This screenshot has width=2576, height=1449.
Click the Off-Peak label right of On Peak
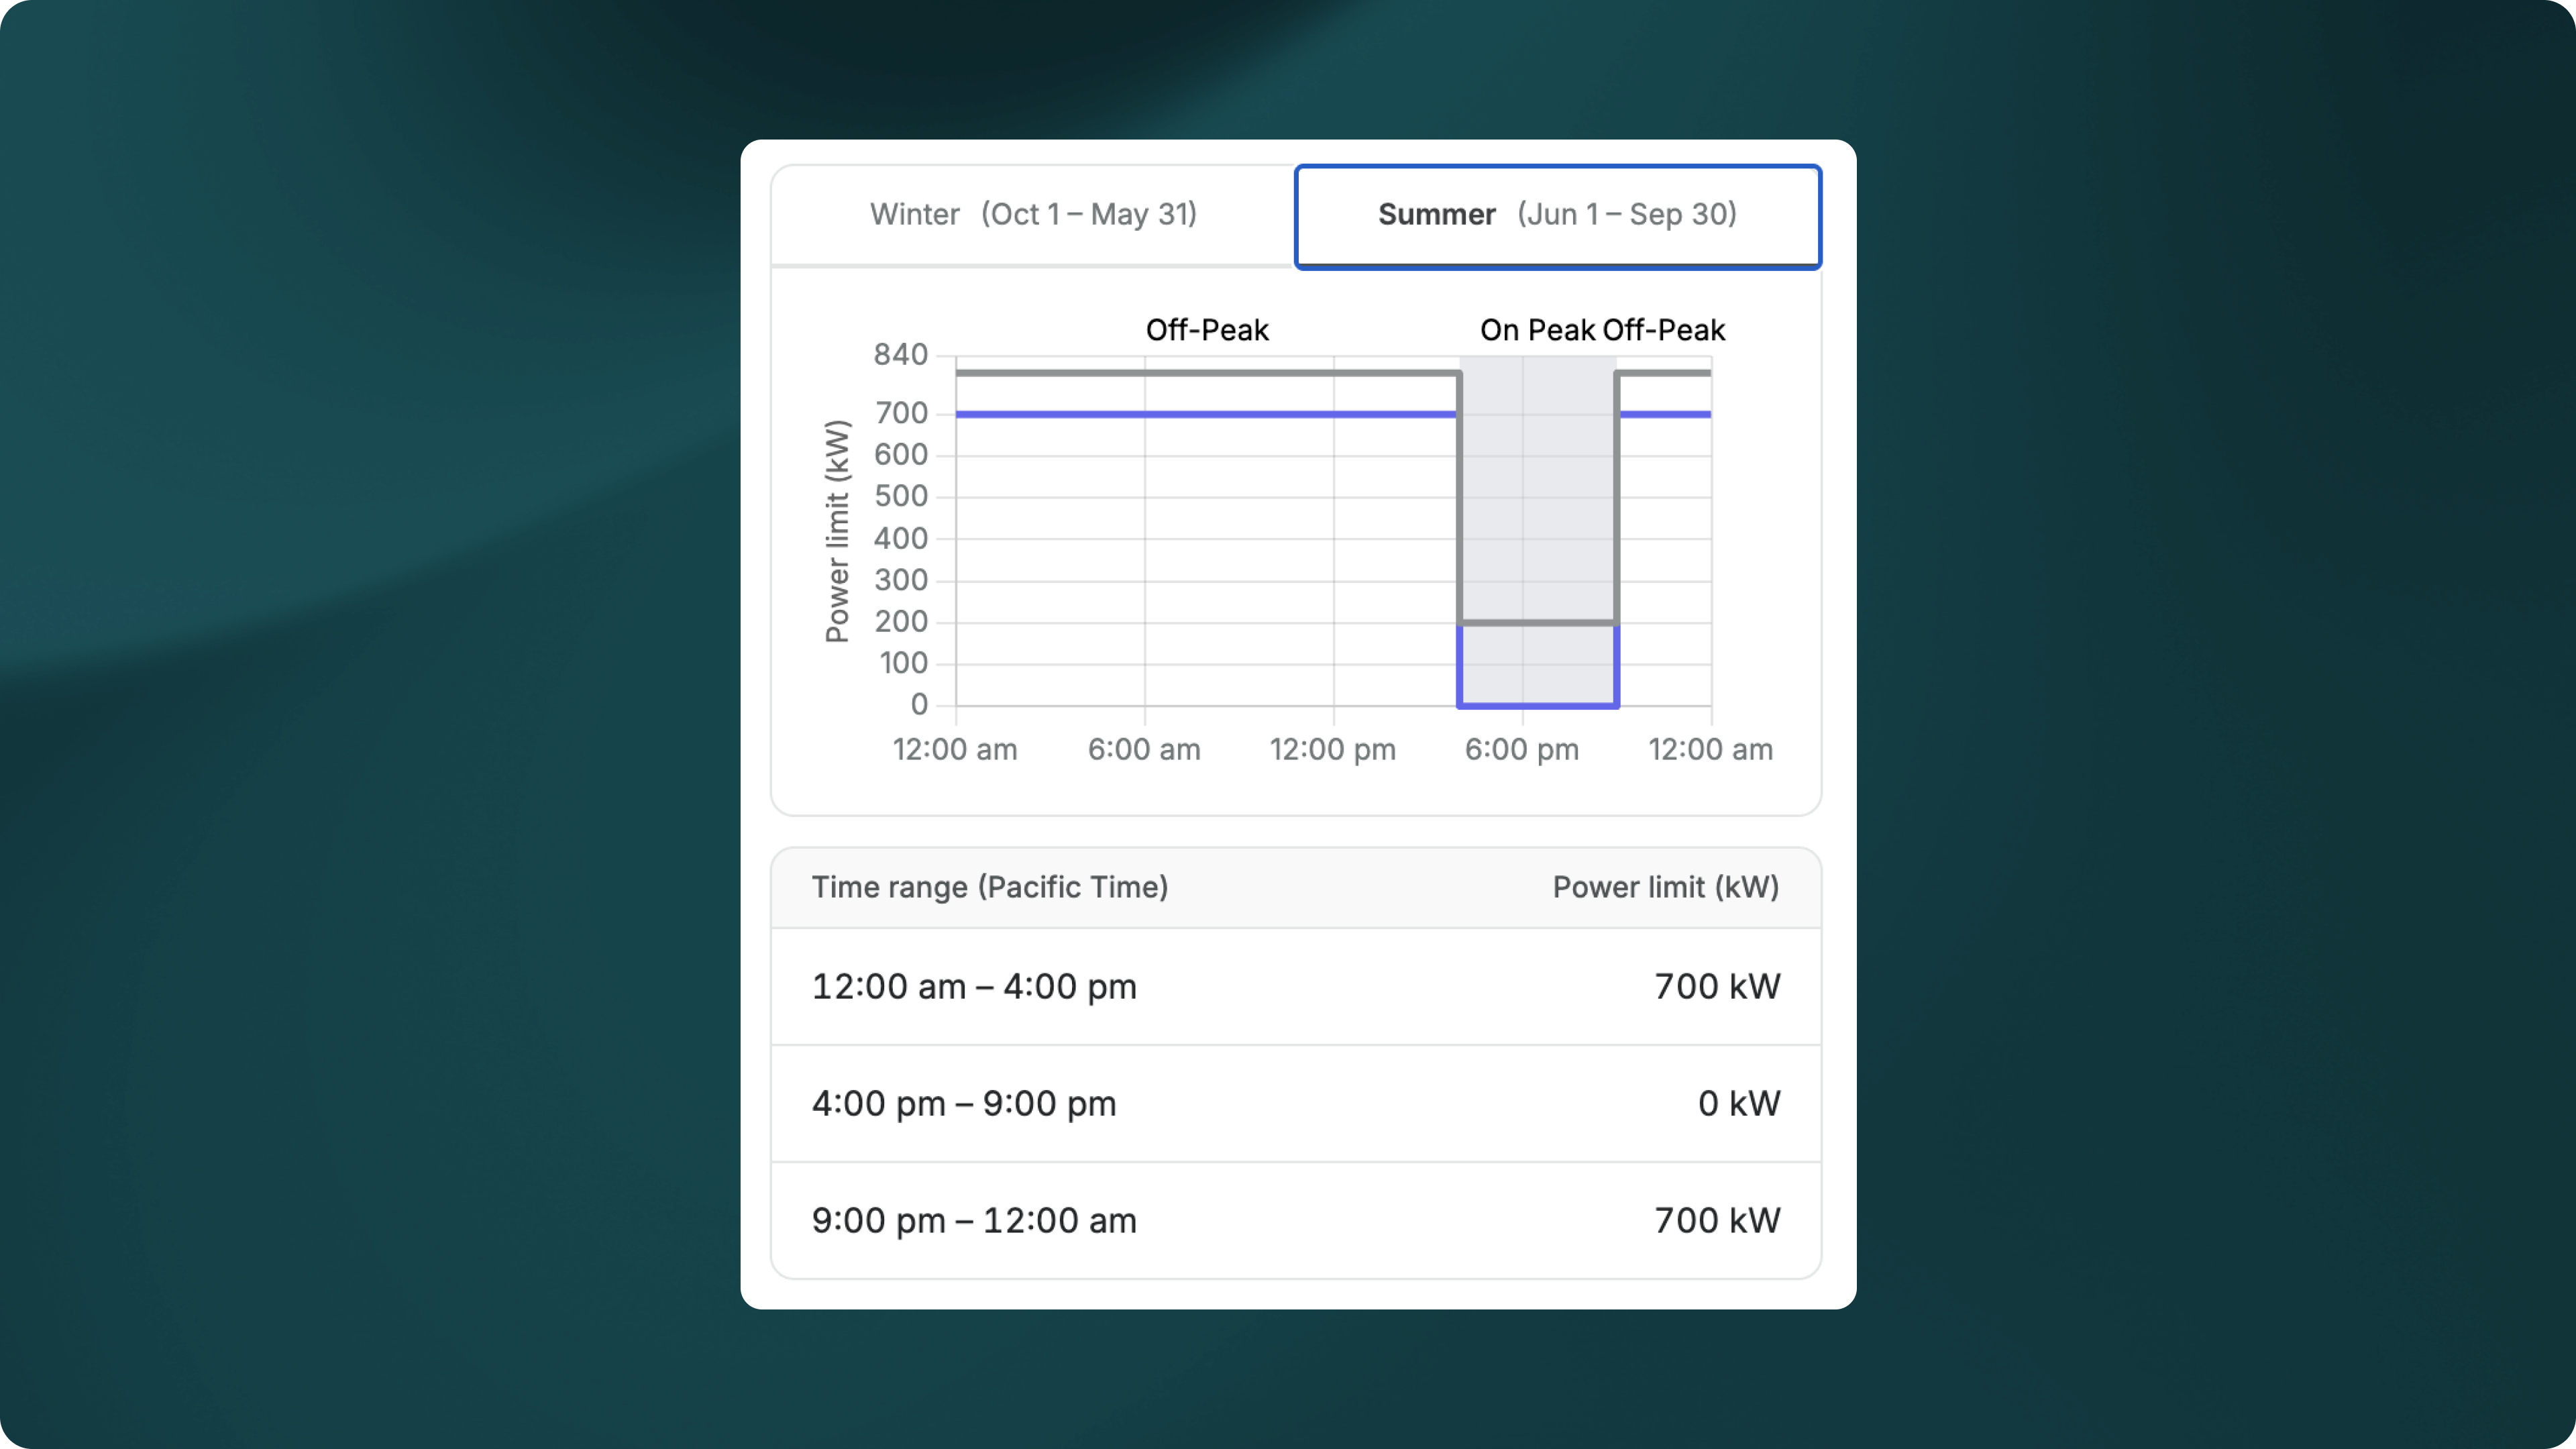[1664, 330]
